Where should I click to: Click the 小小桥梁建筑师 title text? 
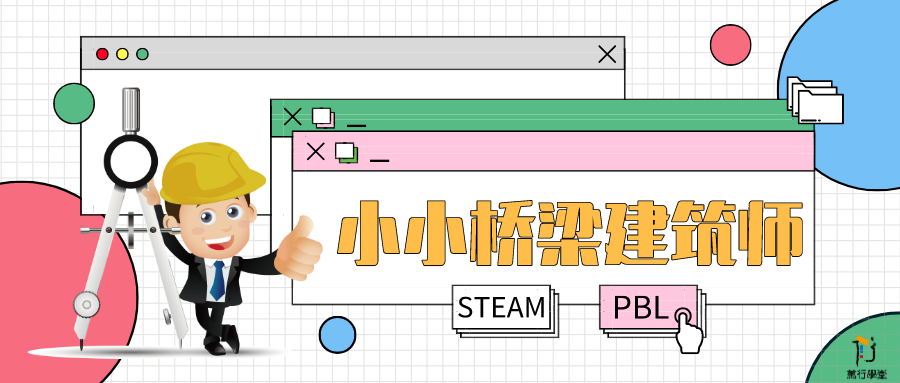coord(569,233)
